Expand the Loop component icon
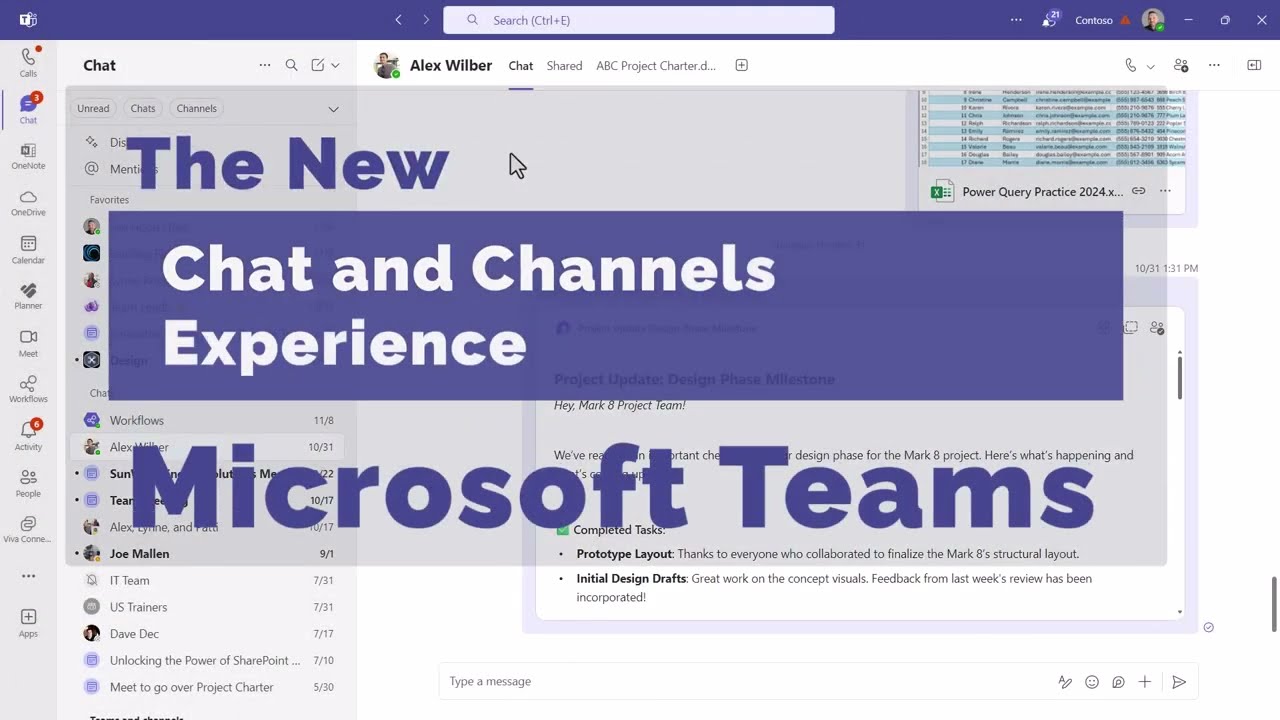The height and width of the screenshot is (720, 1280). (1131, 328)
